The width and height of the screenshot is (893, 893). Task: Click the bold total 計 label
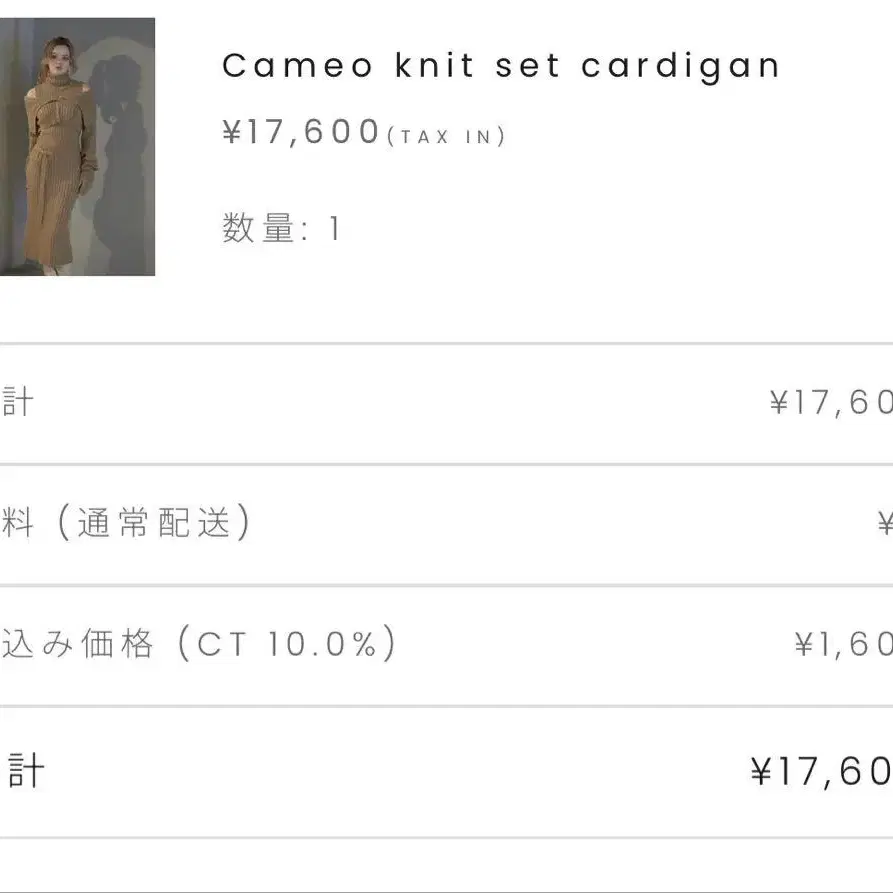click(26, 771)
